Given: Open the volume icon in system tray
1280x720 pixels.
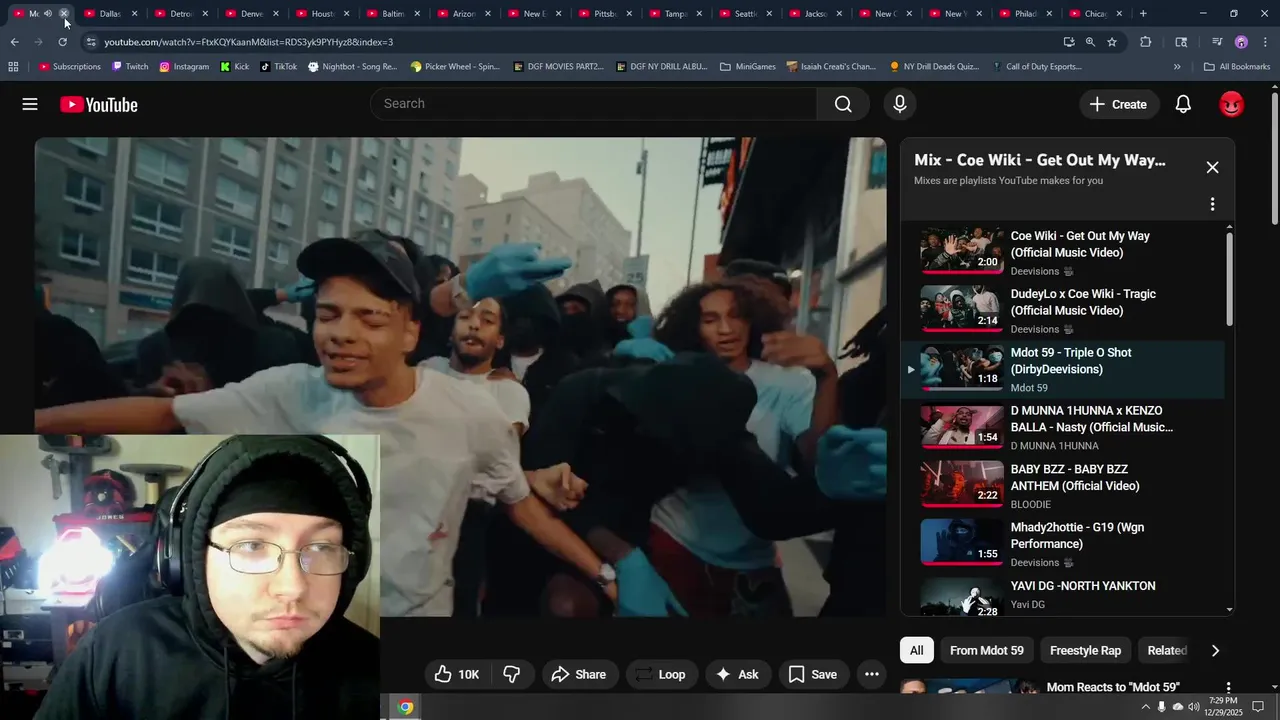Looking at the screenshot, I should click(x=1193, y=707).
